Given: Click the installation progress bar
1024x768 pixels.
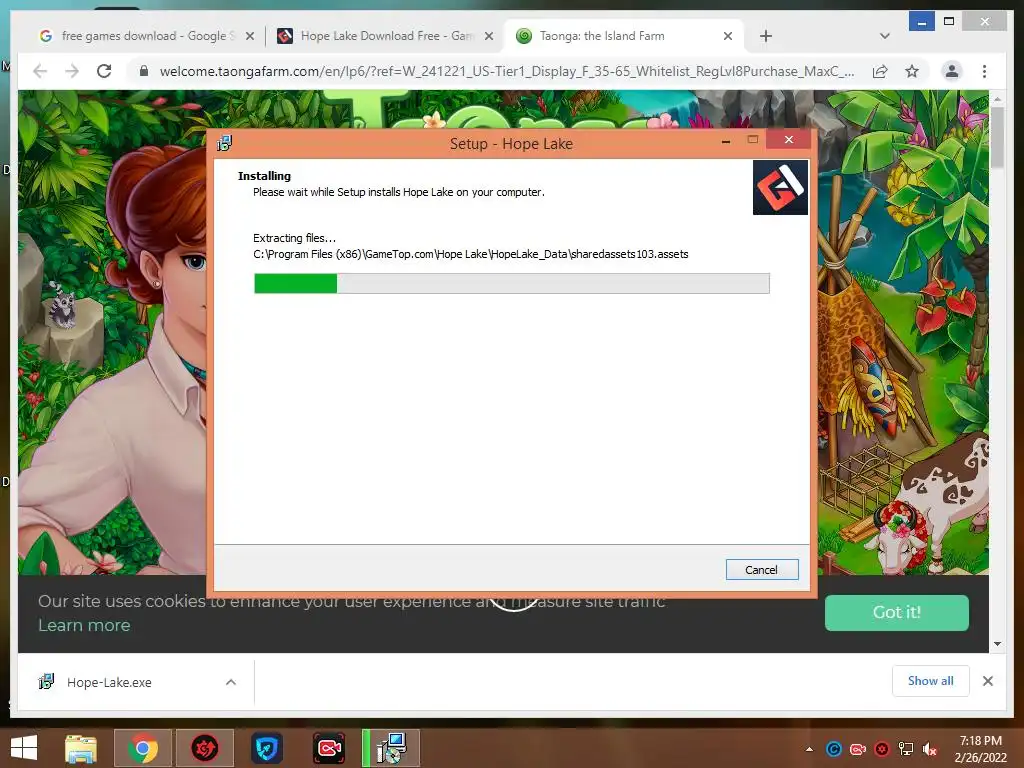Looking at the screenshot, I should point(511,283).
